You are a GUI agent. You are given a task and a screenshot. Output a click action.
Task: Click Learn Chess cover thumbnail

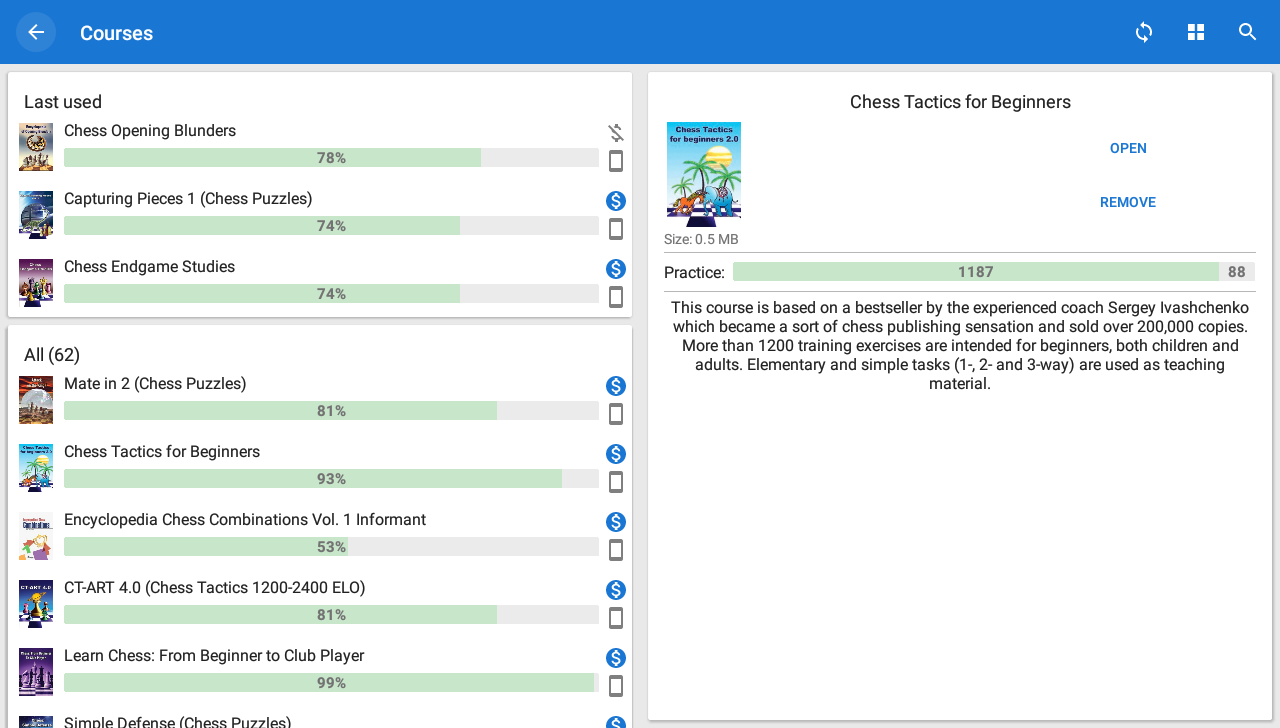(x=36, y=672)
